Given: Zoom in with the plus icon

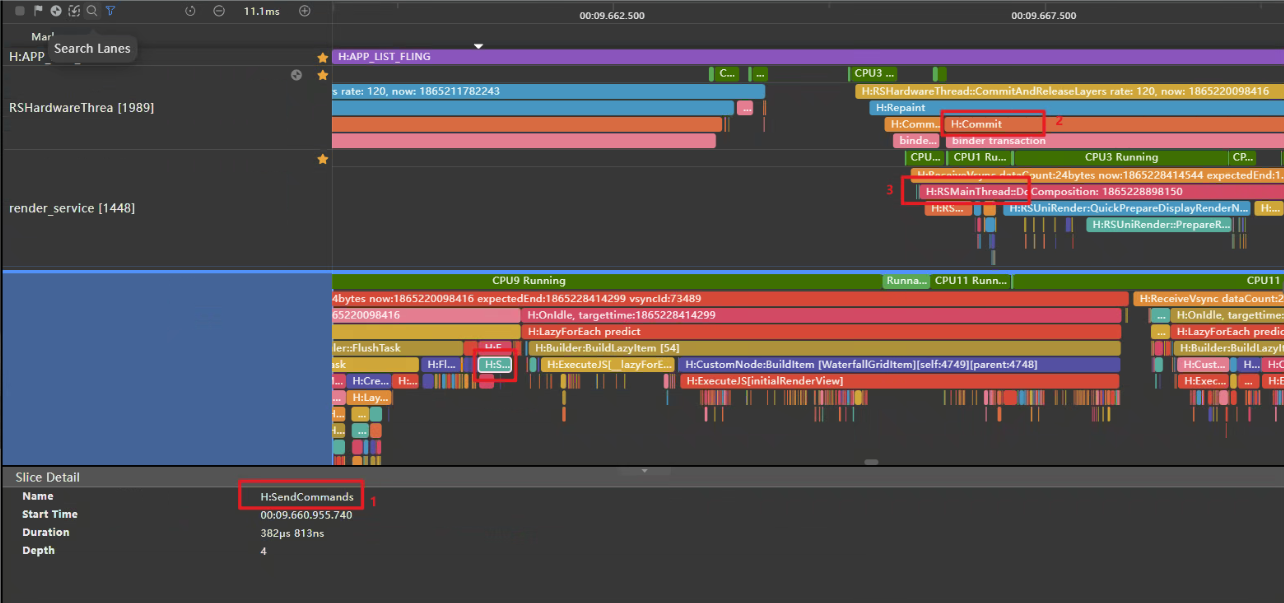Looking at the screenshot, I should (x=305, y=11).
